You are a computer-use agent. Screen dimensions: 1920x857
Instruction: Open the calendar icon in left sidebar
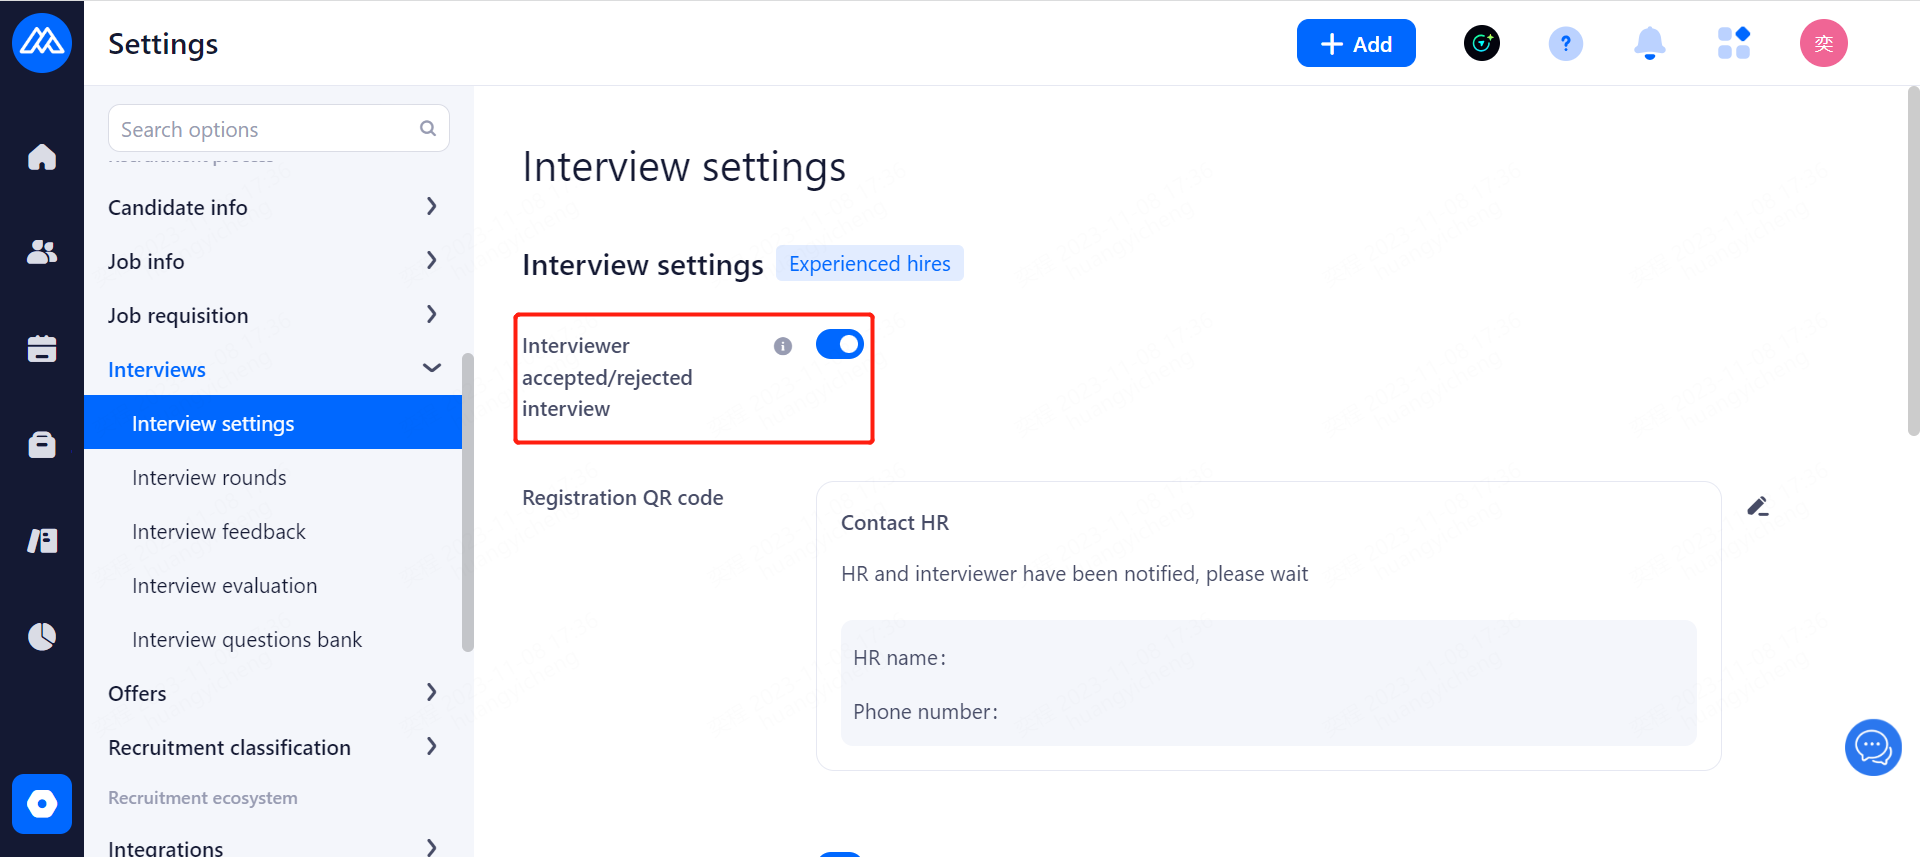coord(42,348)
